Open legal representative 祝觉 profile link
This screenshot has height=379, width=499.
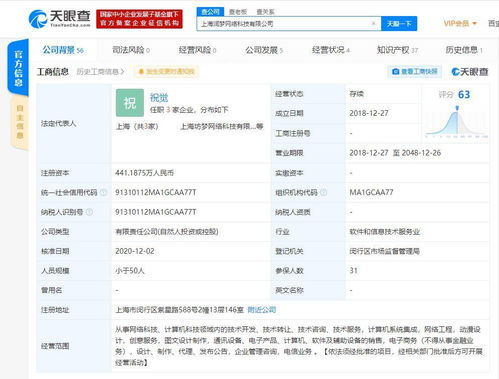(159, 98)
